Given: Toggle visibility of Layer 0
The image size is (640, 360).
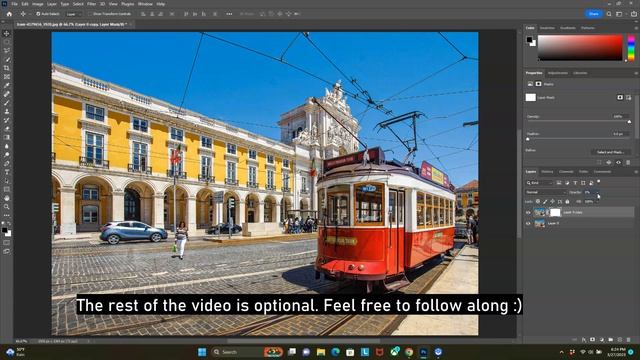Looking at the screenshot, I should click(x=528, y=224).
